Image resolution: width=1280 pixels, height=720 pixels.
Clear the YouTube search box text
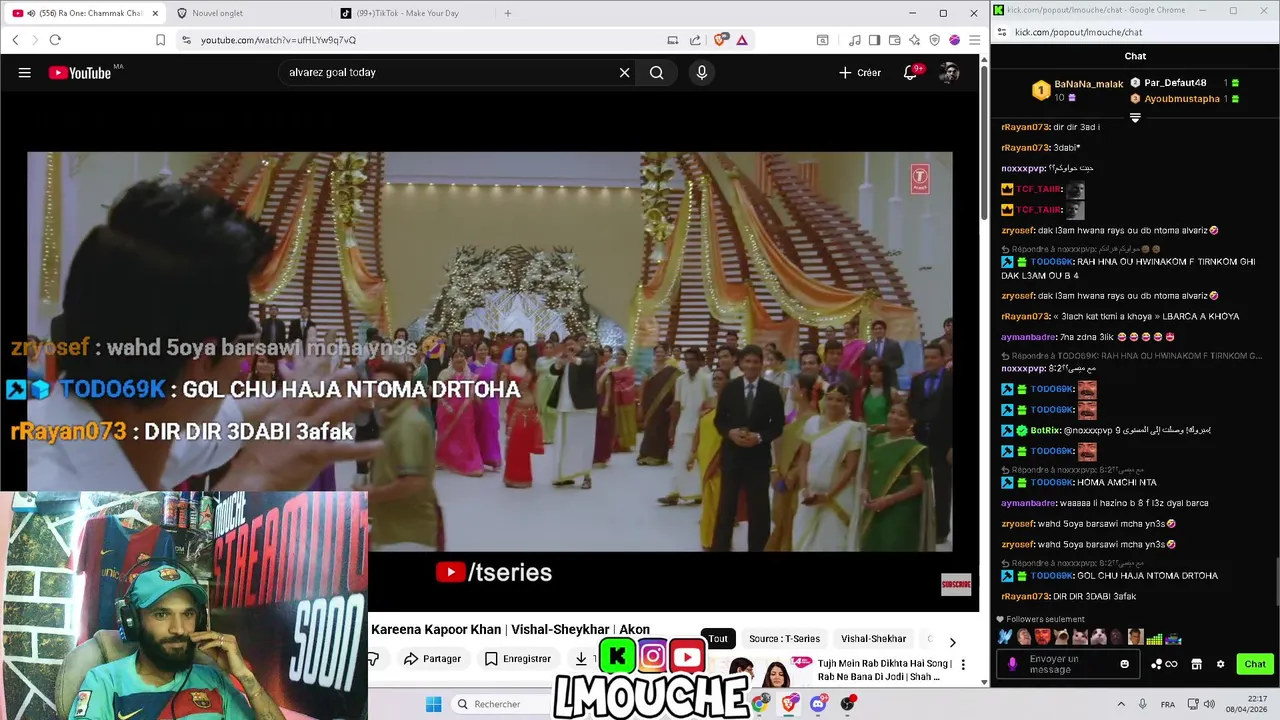pyautogui.click(x=625, y=72)
